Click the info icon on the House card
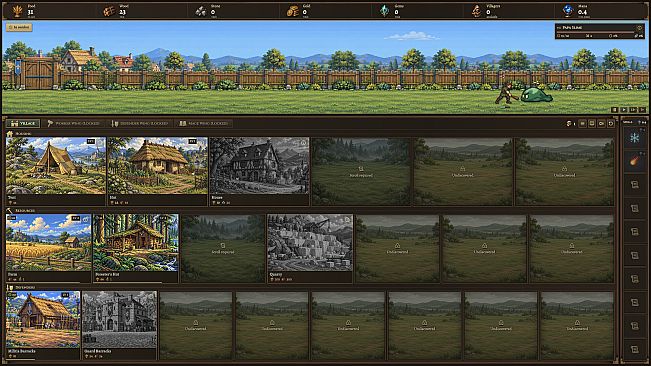 point(303,142)
